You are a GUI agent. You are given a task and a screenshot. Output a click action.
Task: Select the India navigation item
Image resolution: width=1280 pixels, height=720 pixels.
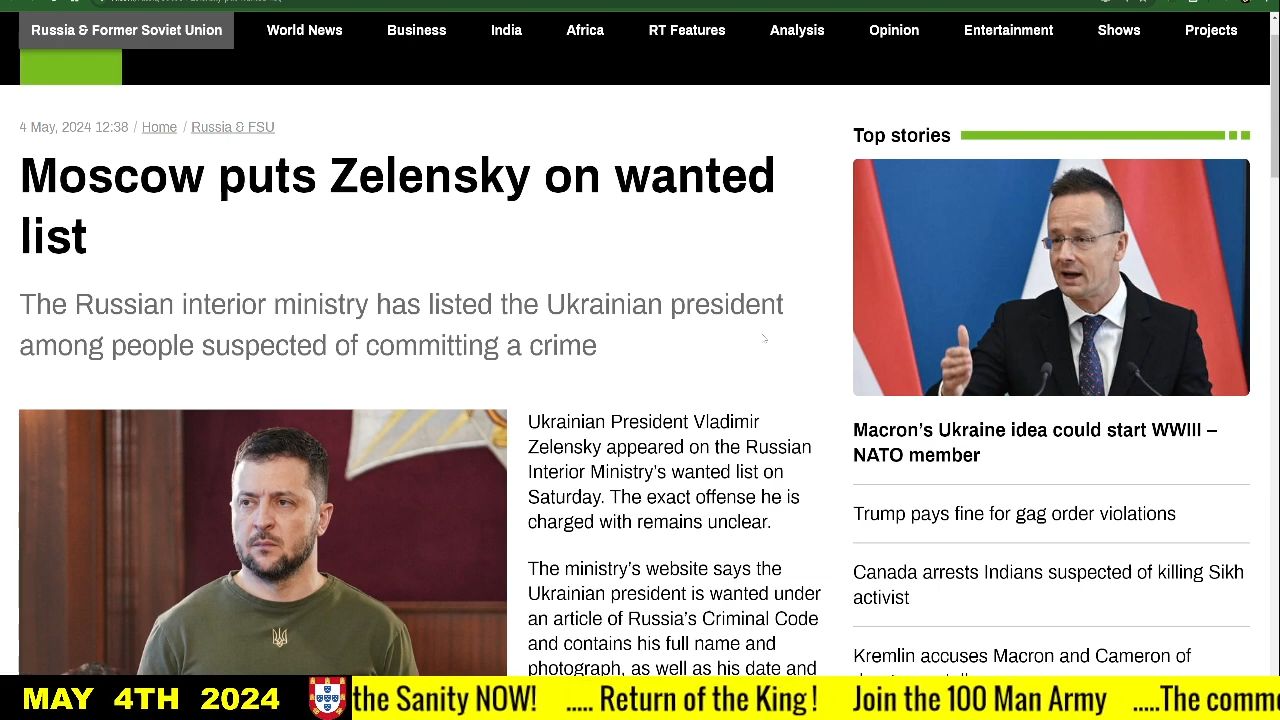point(506,30)
